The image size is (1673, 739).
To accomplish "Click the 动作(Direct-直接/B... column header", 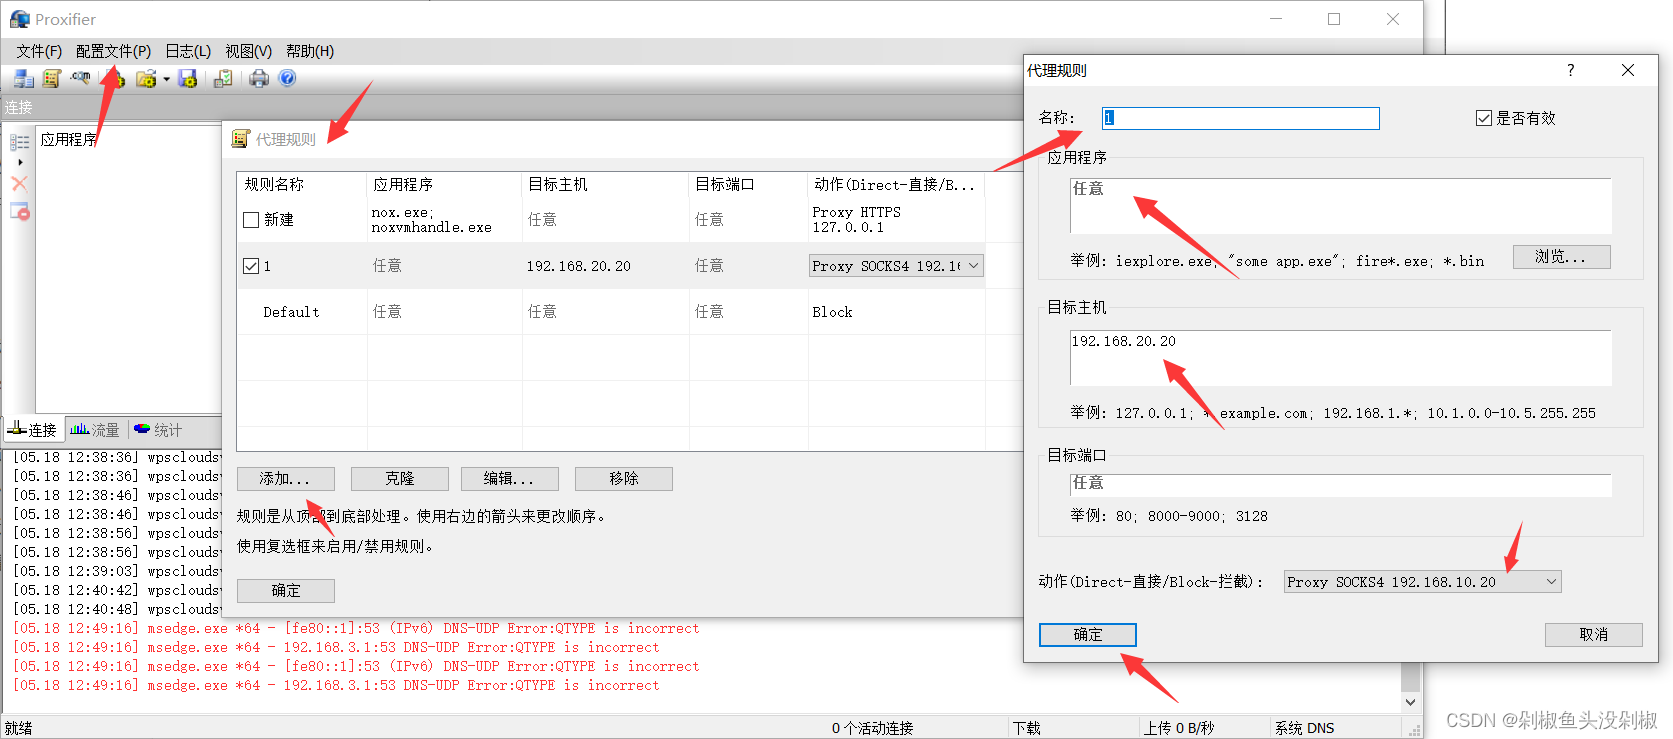I will click(x=896, y=185).
